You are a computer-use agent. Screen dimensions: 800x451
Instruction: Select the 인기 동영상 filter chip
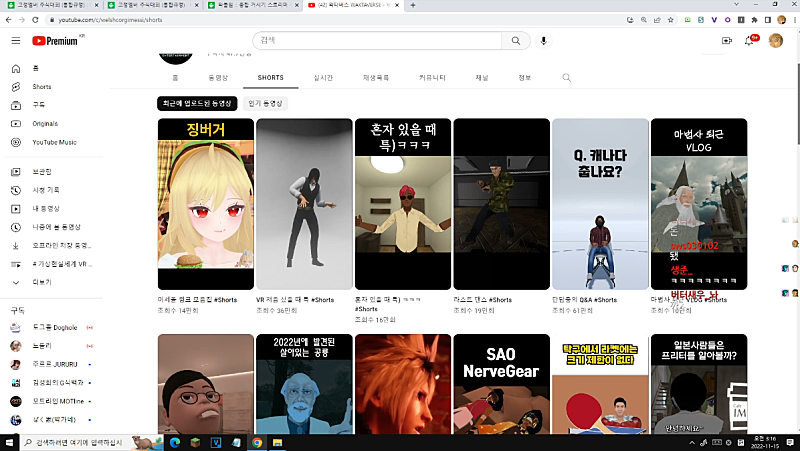(266, 103)
